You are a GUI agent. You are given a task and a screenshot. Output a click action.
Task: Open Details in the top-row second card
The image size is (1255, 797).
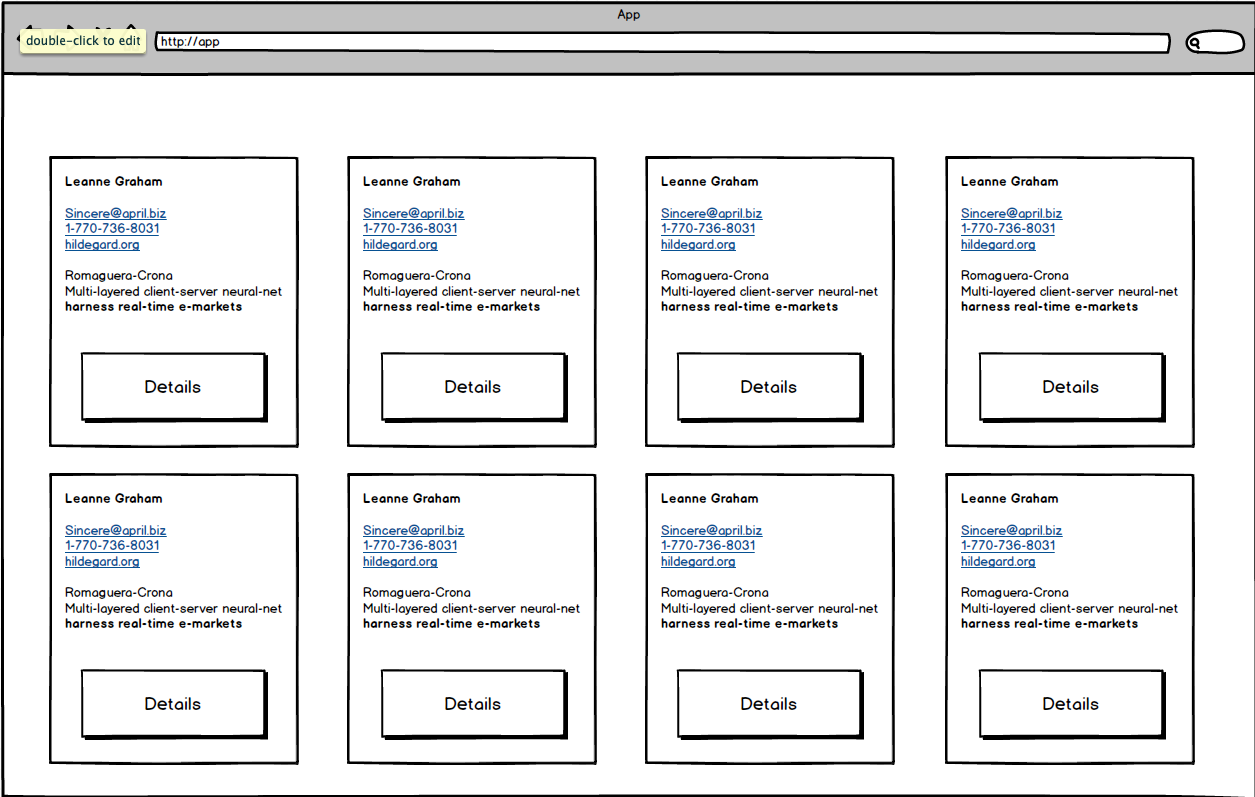473,387
